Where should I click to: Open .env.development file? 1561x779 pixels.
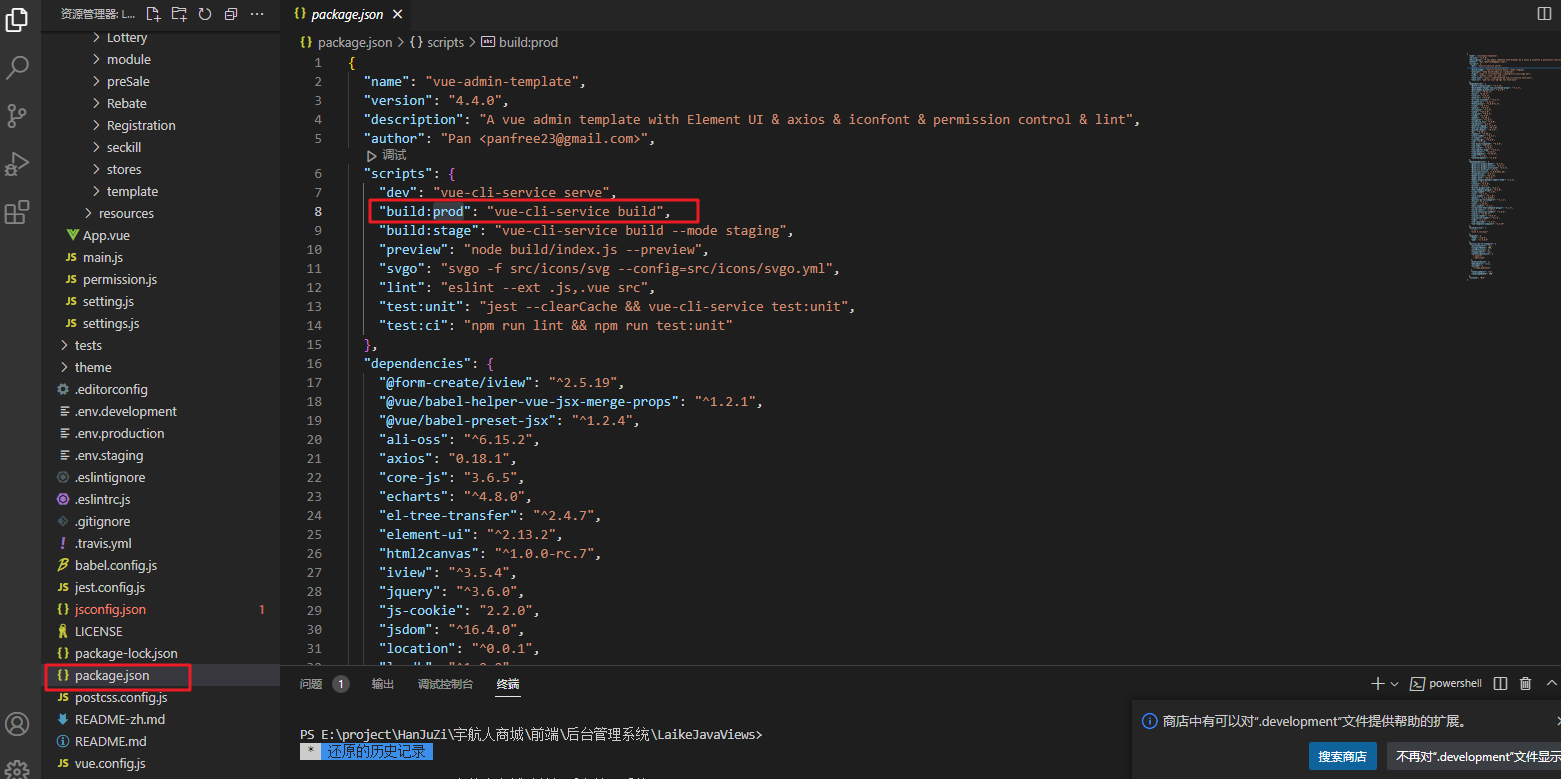click(x=125, y=411)
